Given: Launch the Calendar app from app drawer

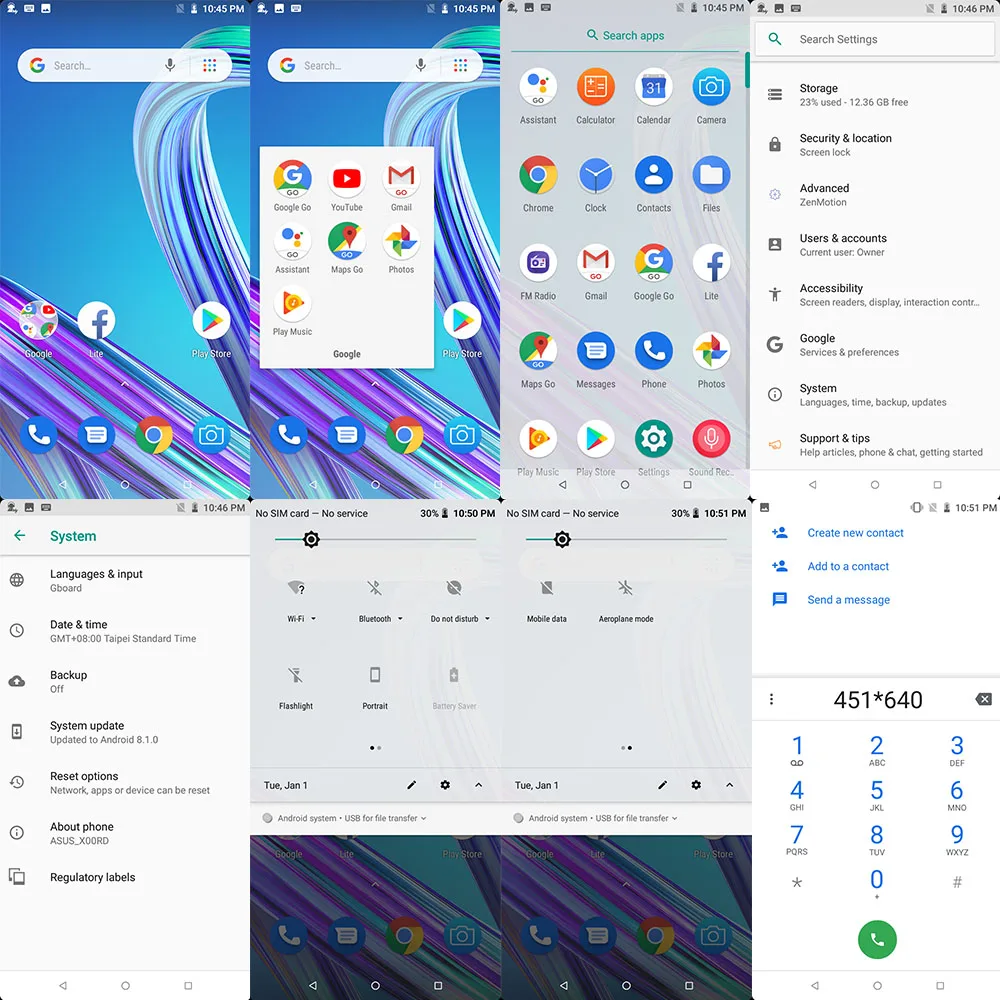Looking at the screenshot, I should [654, 87].
